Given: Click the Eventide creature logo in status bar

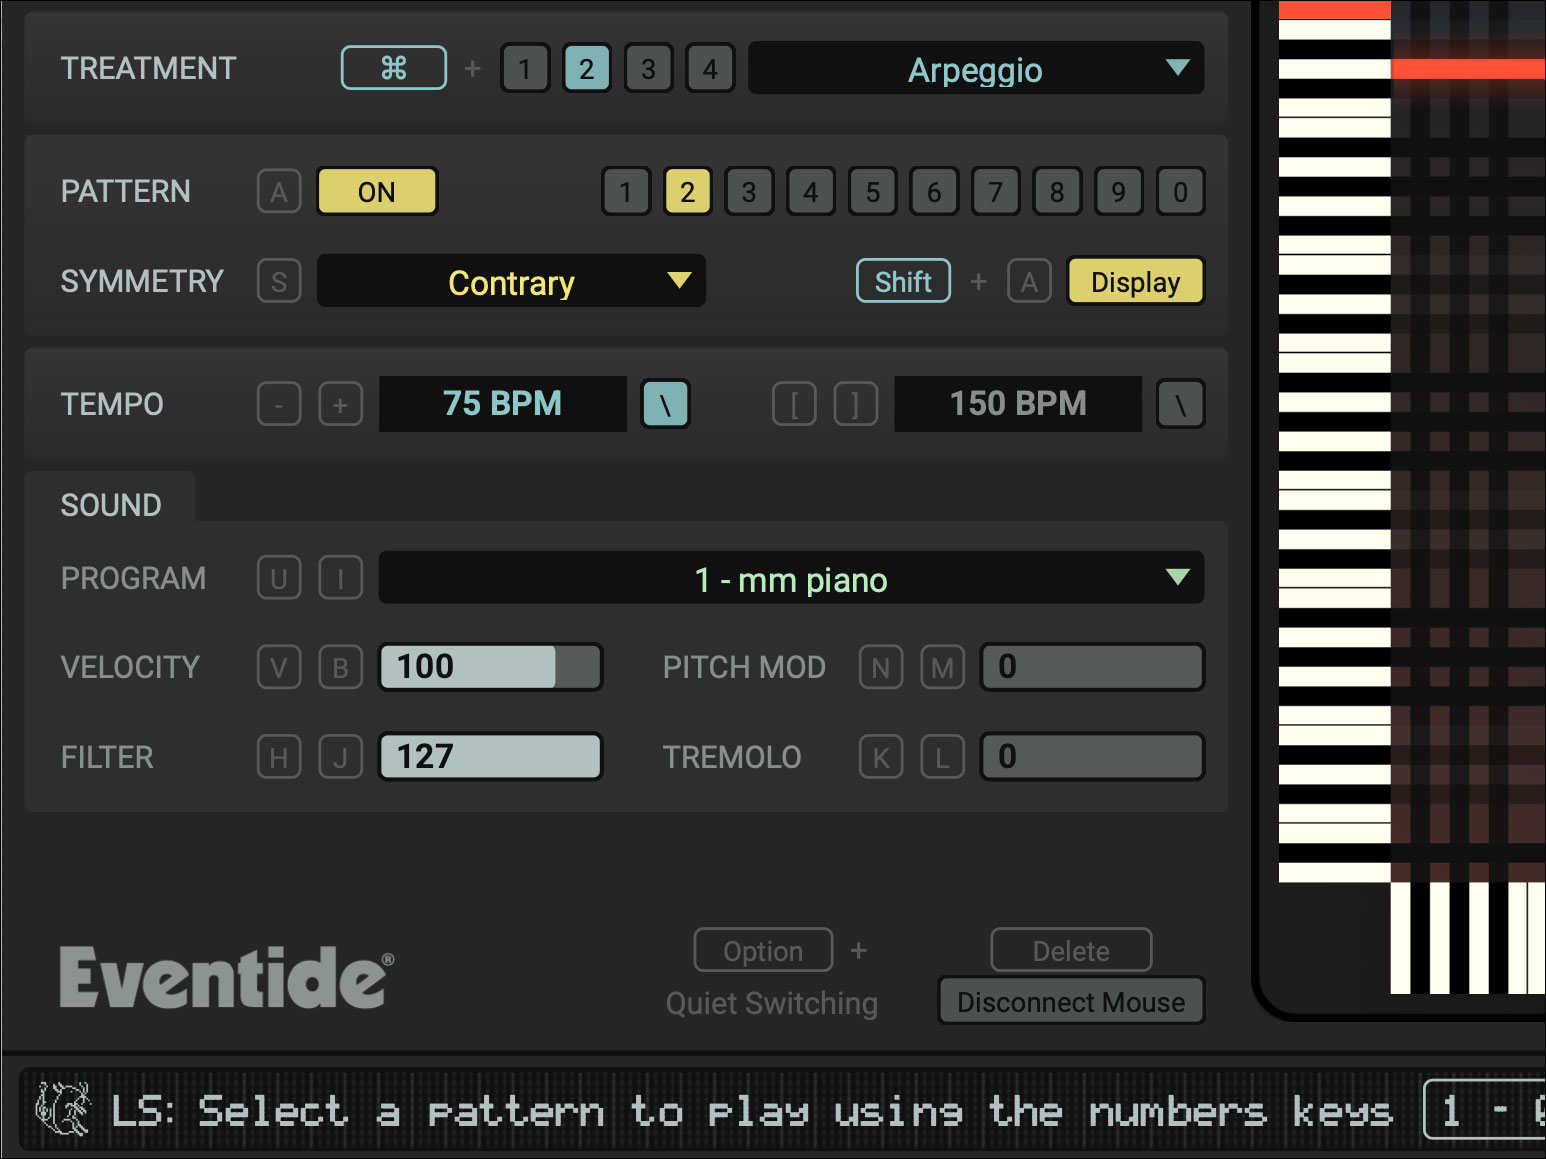Looking at the screenshot, I should click(x=62, y=1109).
